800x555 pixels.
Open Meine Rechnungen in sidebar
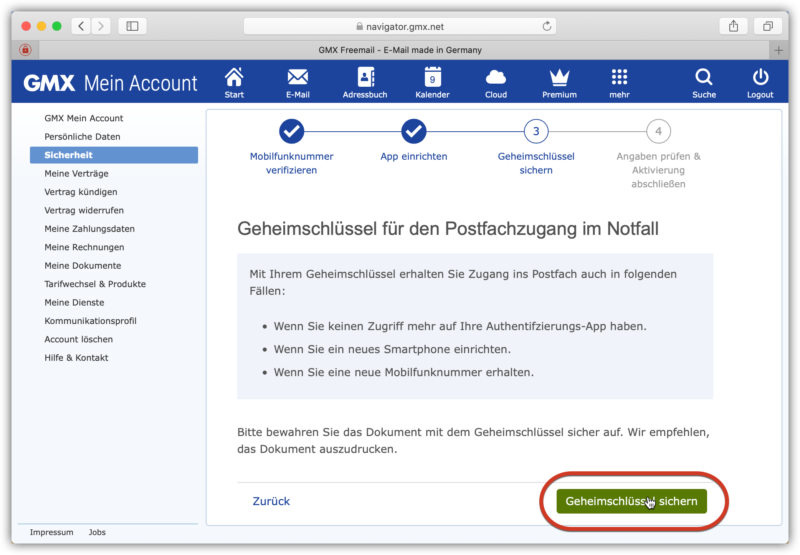(x=84, y=247)
